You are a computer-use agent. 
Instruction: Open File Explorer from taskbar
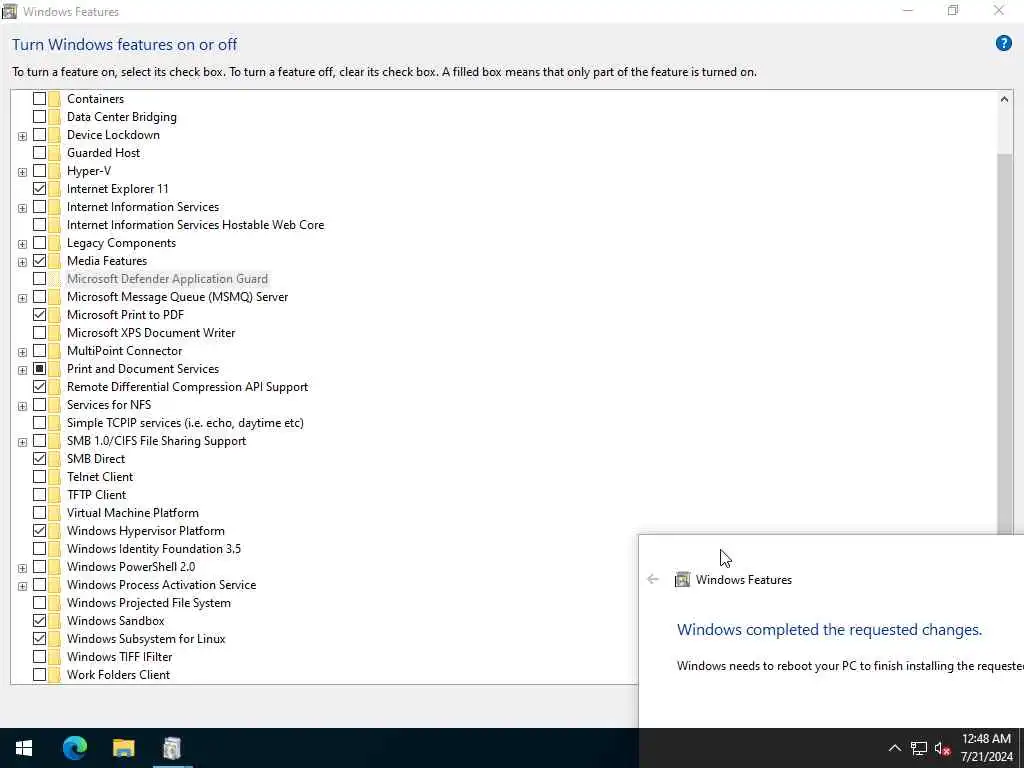[x=123, y=748]
